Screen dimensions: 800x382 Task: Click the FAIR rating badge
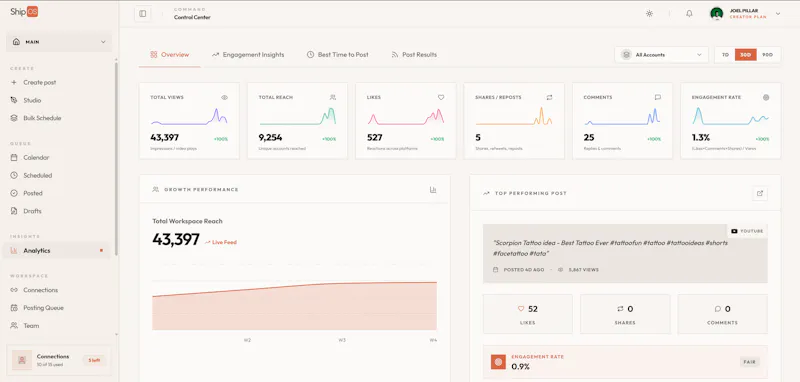click(749, 362)
